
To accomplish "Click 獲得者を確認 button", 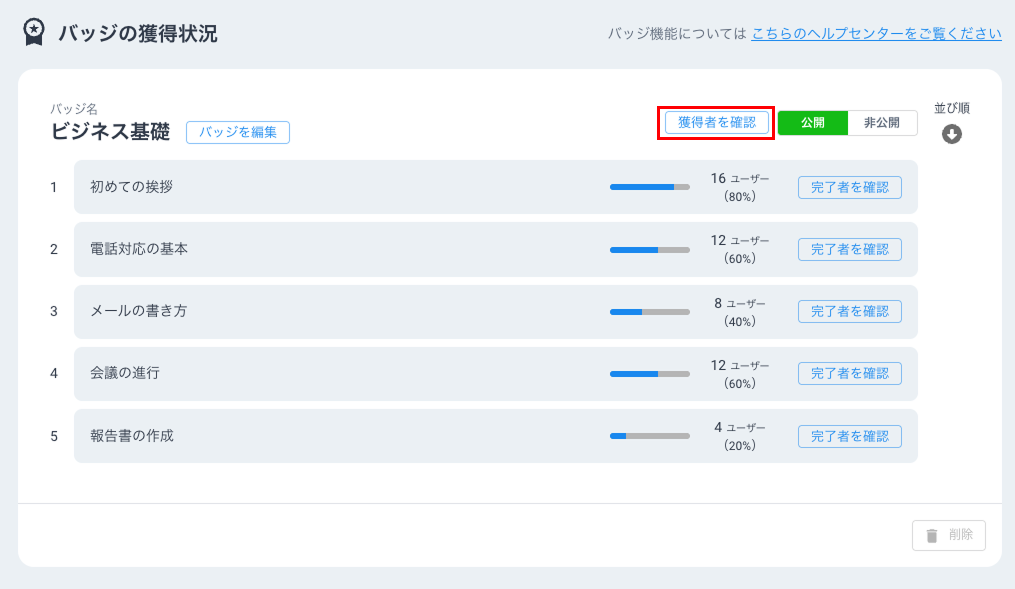I will click(x=716, y=122).
